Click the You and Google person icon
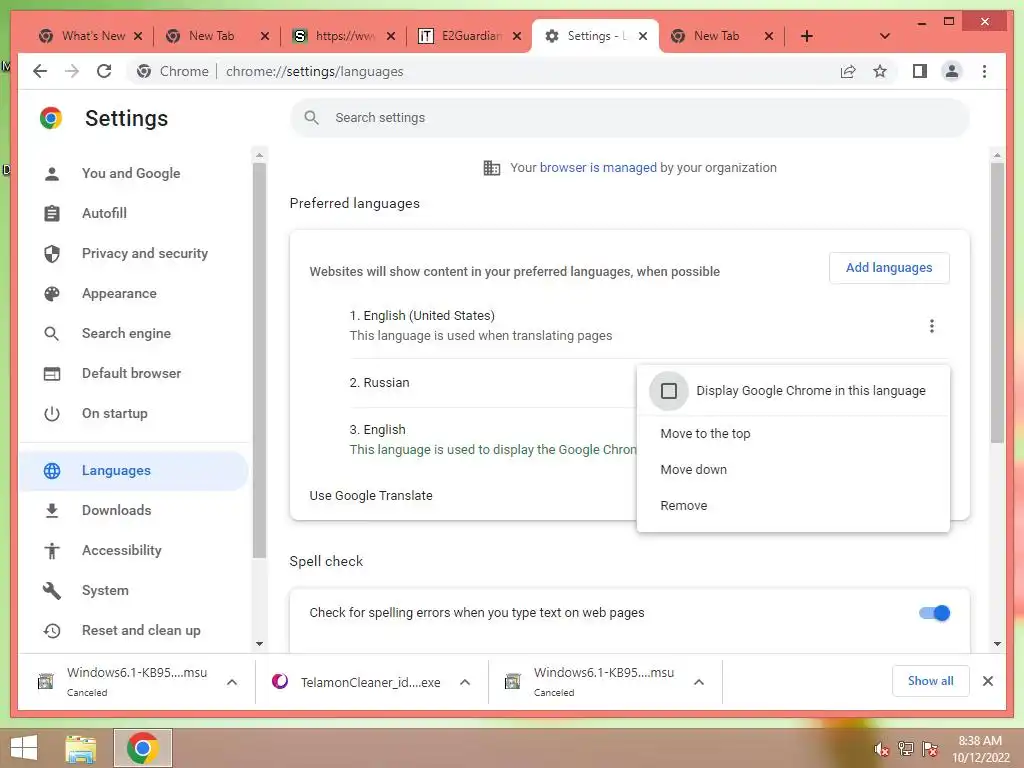This screenshot has height=768, width=1024. (52, 174)
